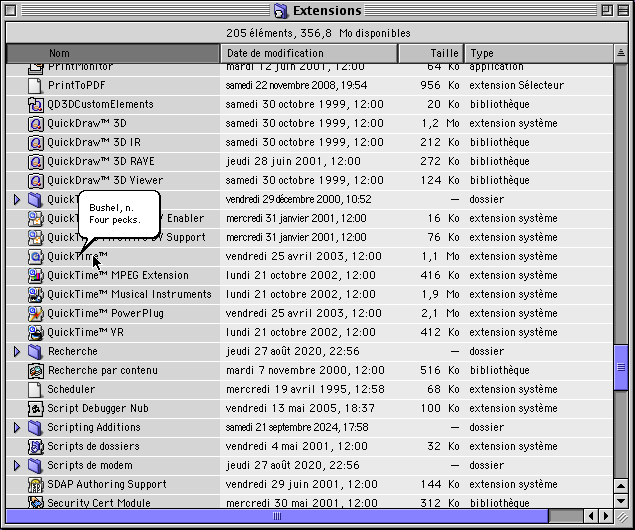Click the horizontal scrollbar left arrow
635x530 pixels.
point(591,516)
